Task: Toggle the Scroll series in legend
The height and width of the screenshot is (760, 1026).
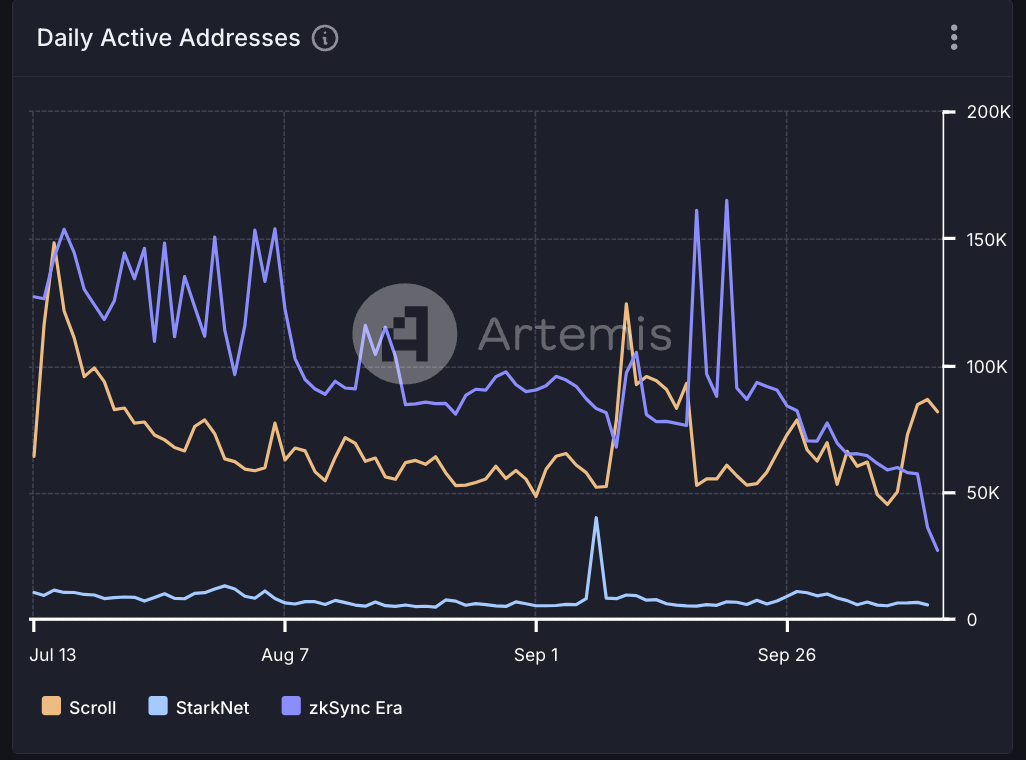Action: click(79, 707)
